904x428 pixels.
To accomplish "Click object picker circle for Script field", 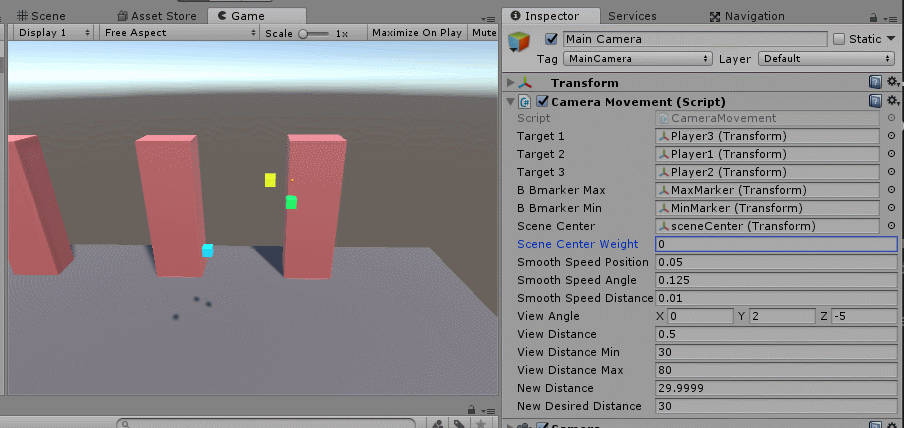I will coord(891,118).
